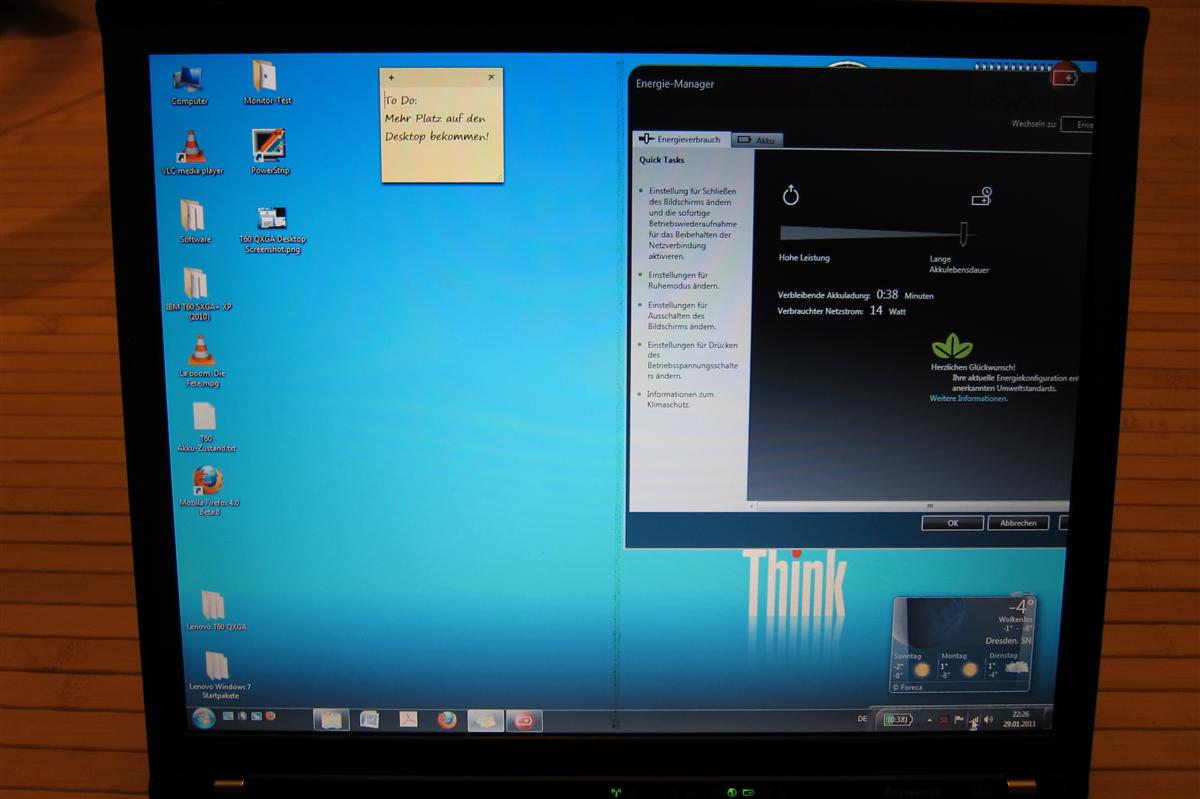
Task: Launch Mozilla Firefox 4.0 Beta 8 shortcut
Action: [208, 491]
